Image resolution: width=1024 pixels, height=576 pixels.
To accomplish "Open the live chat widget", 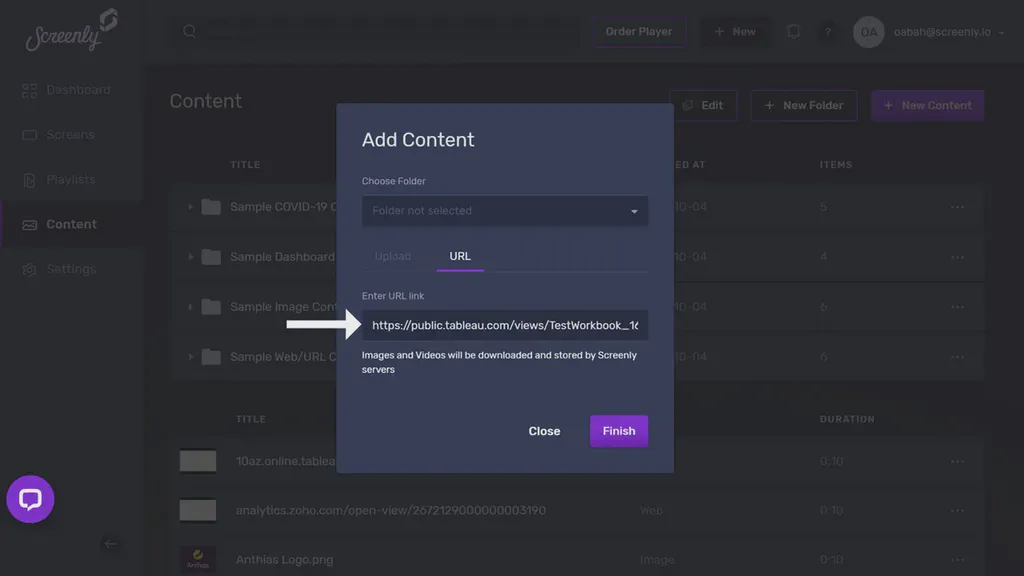I will [30, 500].
